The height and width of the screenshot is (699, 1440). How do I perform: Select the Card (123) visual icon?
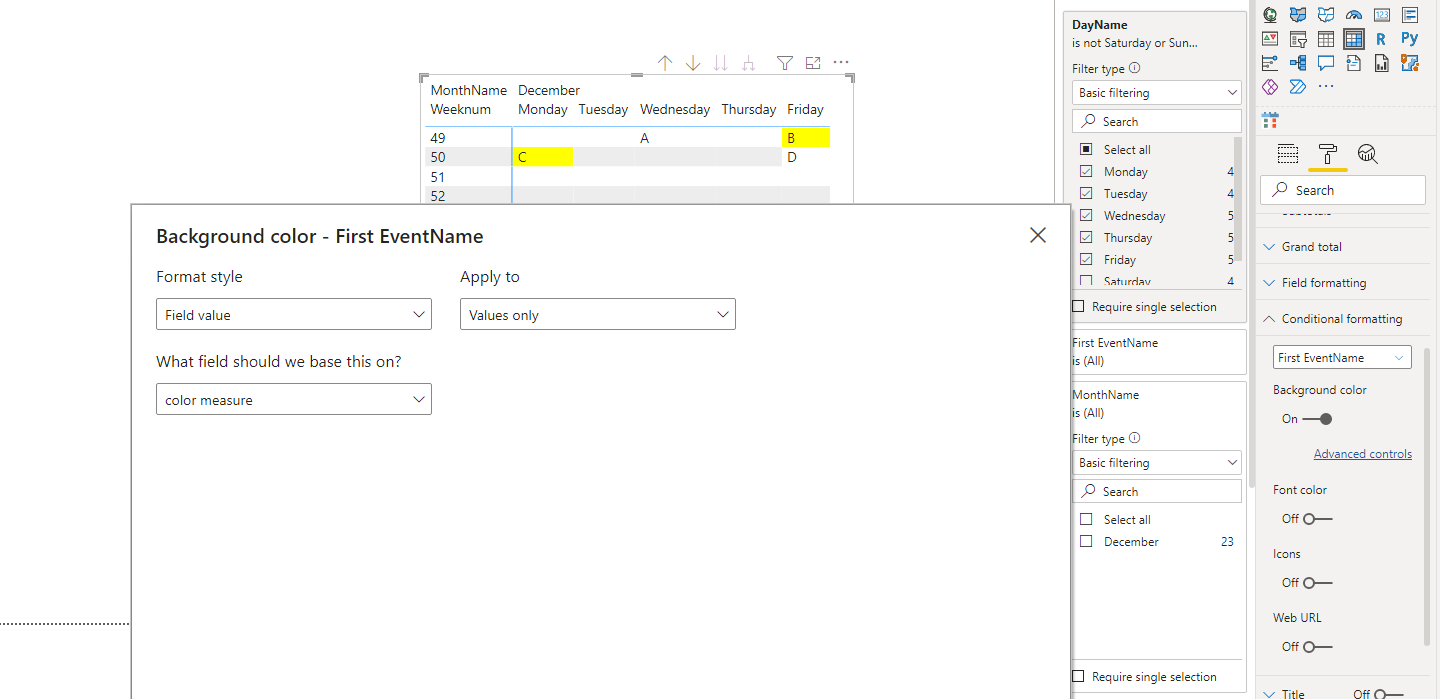pos(1382,14)
